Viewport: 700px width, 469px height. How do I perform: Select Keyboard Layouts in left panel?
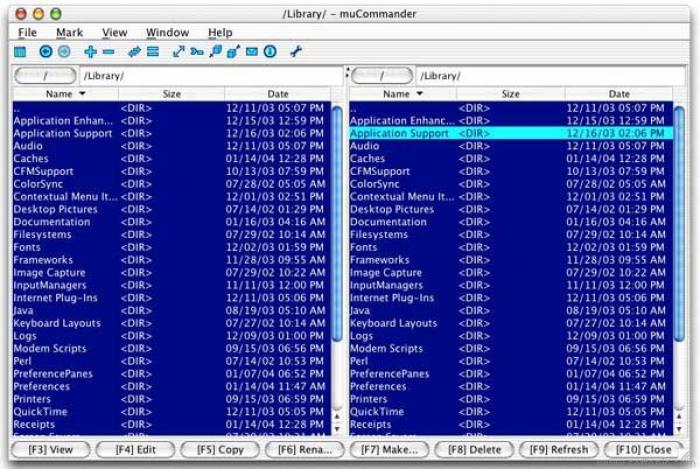(x=172, y=323)
